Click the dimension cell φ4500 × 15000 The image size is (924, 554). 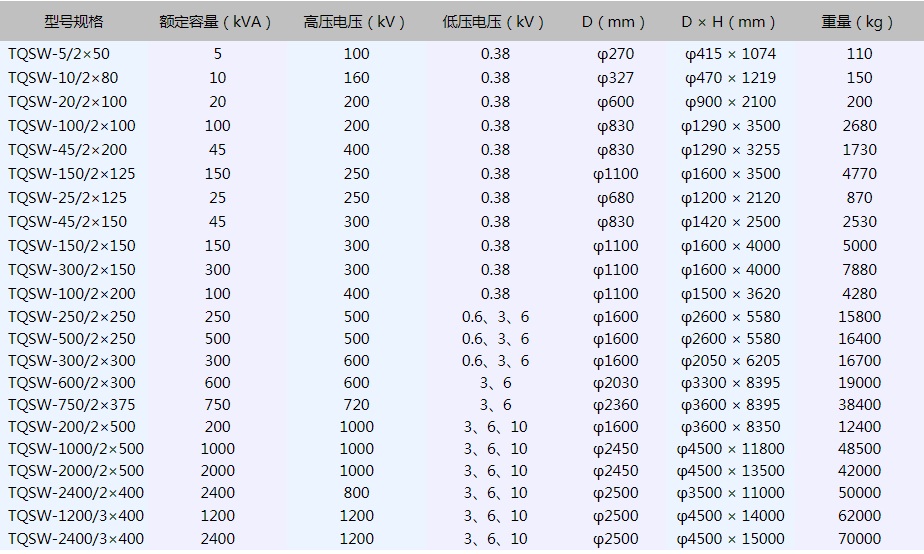click(x=730, y=539)
